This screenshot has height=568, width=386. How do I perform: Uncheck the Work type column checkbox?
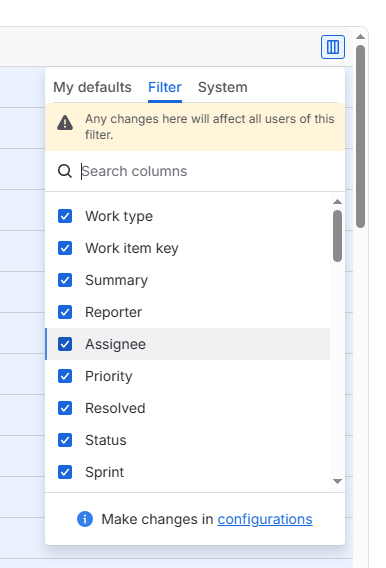pyautogui.click(x=65, y=216)
